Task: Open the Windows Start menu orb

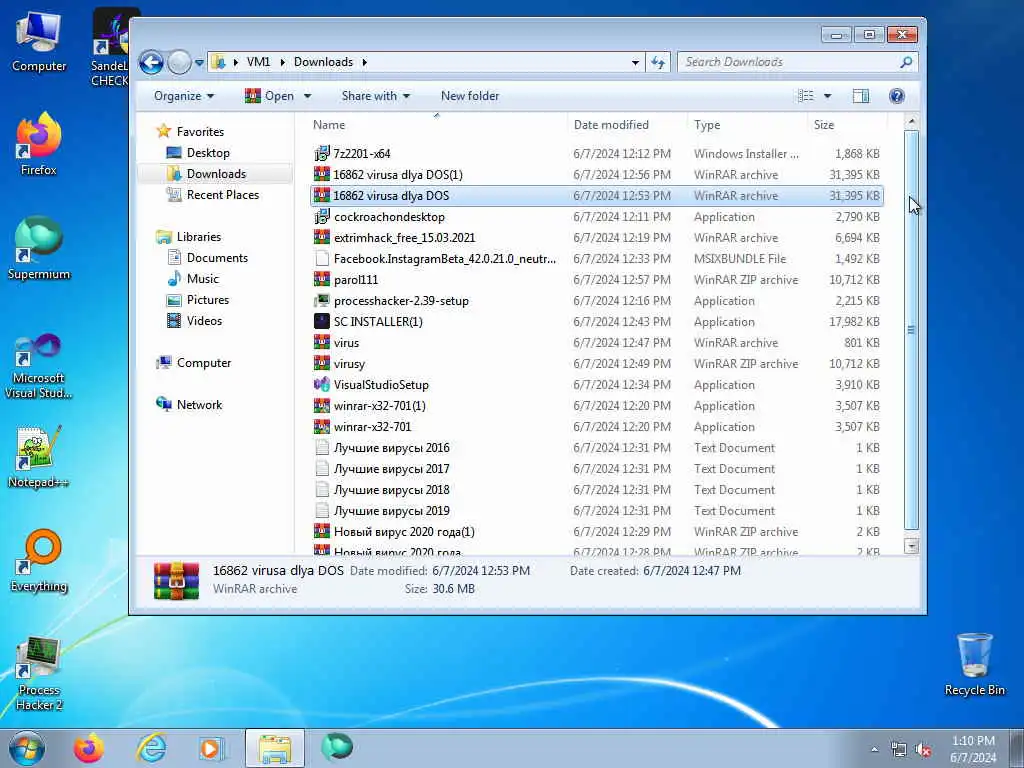Action: click(27, 748)
